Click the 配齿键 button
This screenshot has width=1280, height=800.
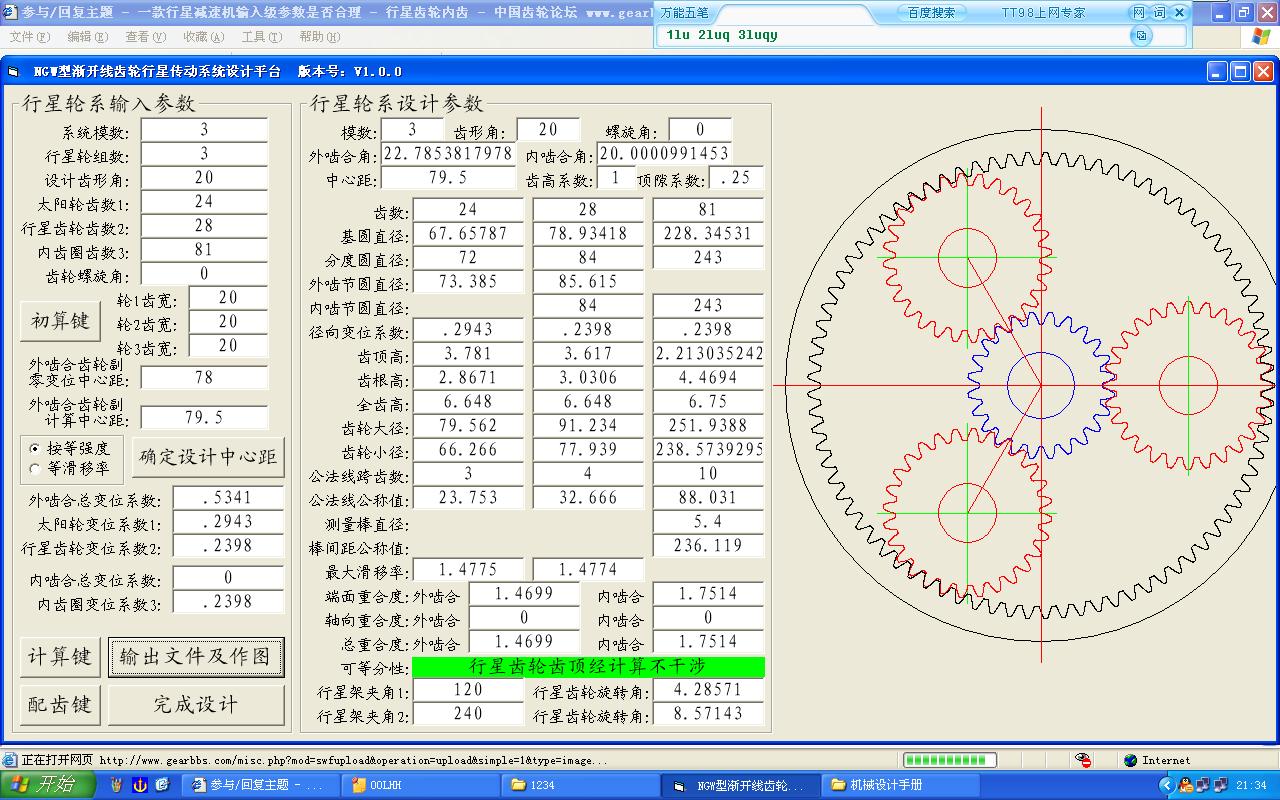coord(60,705)
